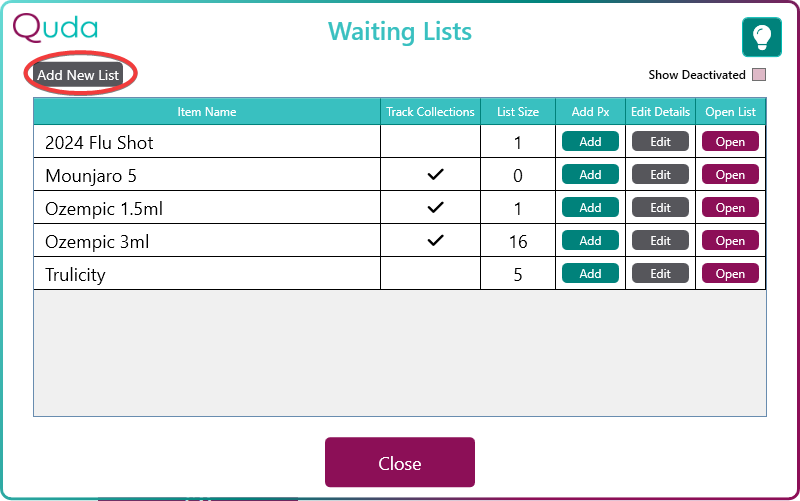
Task: Click Mounjaro 5 track collections checkmark
Action: (x=435, y=174)
